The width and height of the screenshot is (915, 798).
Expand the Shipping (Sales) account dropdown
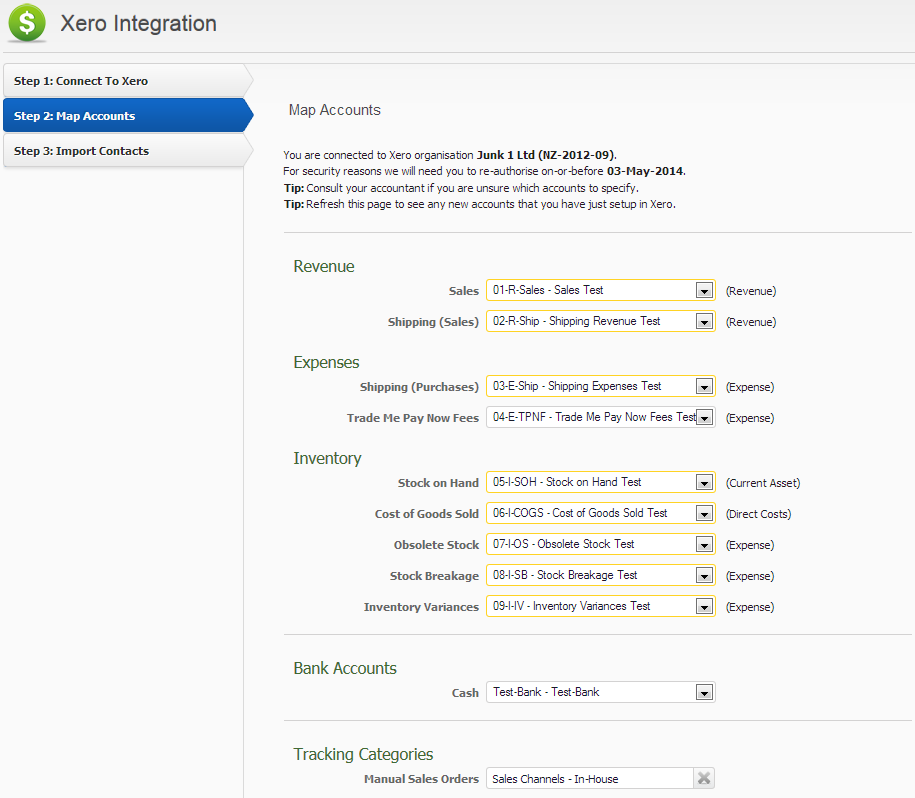[600, 321]
